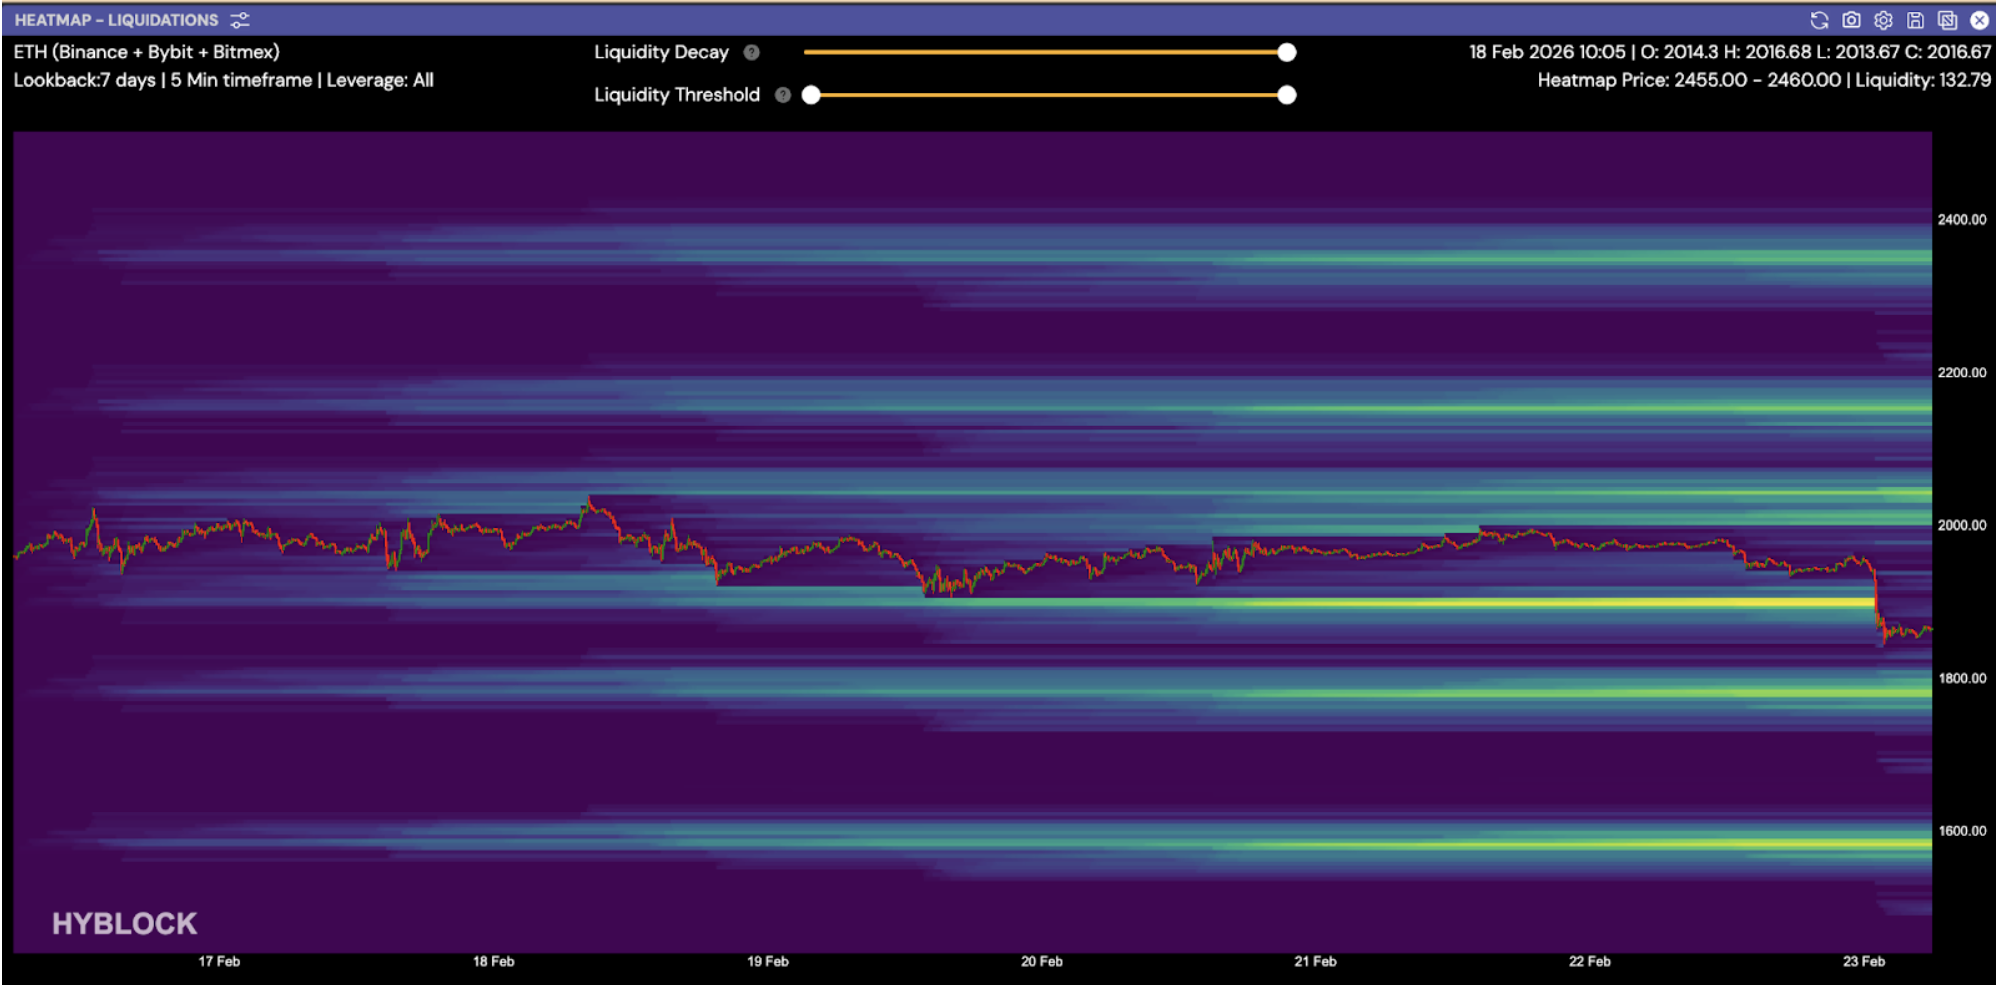Click the 18 Feb 2026 OHLC readout
Viewport: 1996px width, 986px height.
(1730, 52)
